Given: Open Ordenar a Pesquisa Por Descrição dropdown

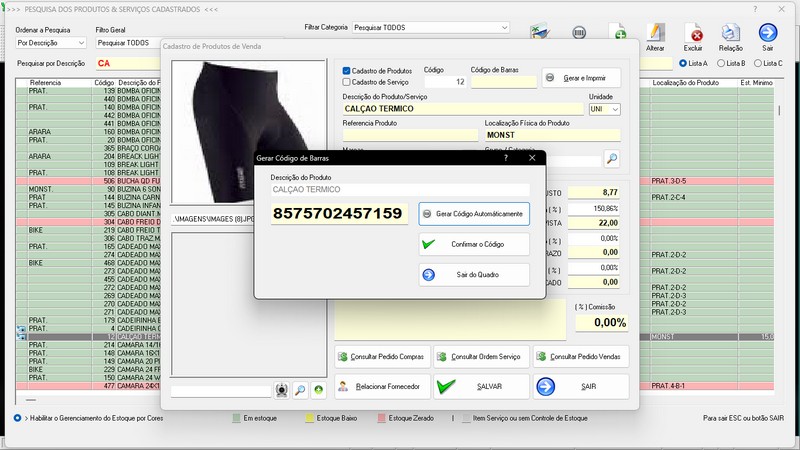Looking at the screenshot, I should point(51,43).
